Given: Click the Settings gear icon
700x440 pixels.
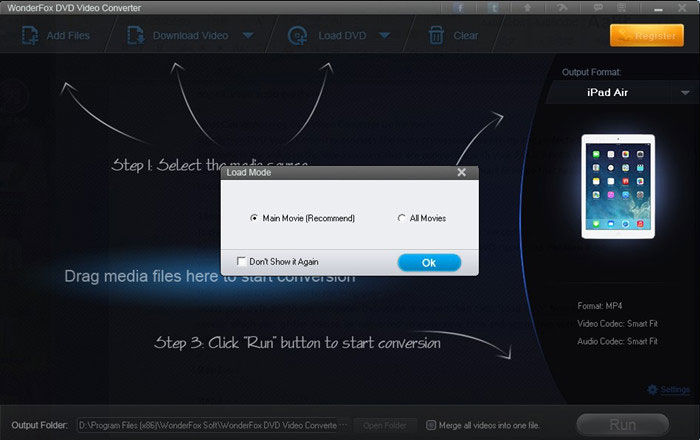Looking at the screenshot, I should click(652, 390).
